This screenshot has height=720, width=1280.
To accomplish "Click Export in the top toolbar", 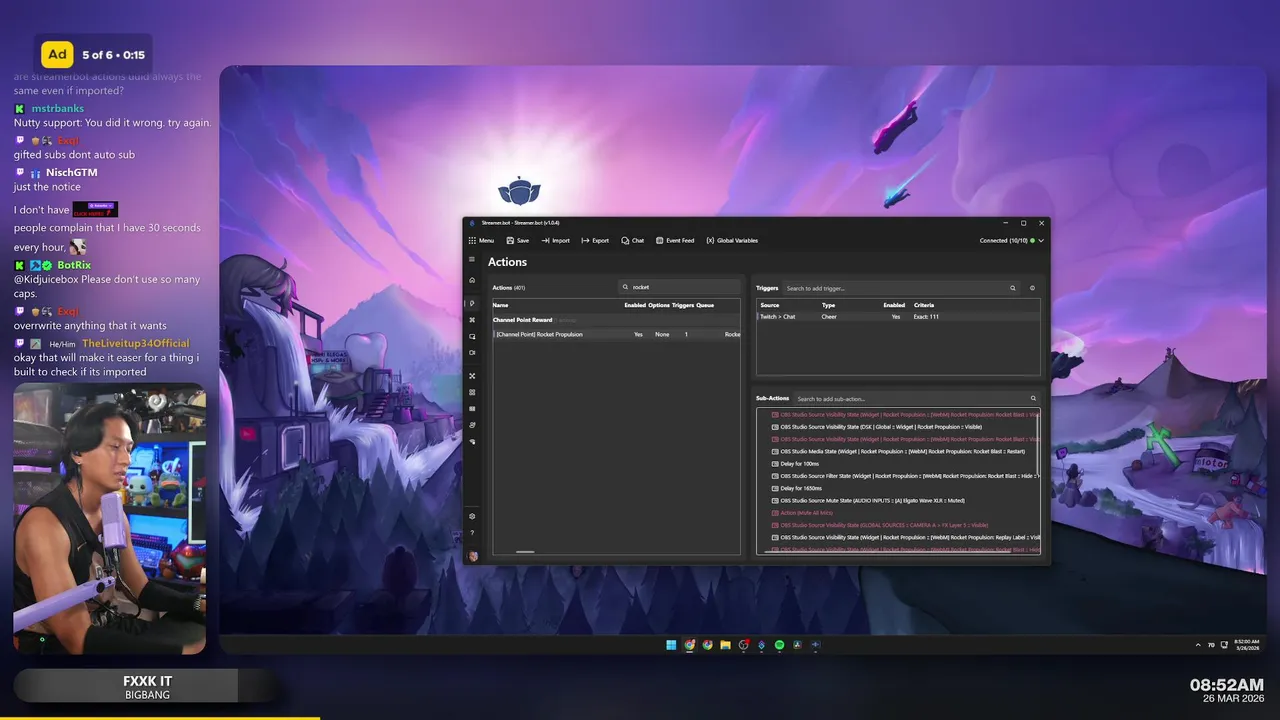I will coord(595,240).
